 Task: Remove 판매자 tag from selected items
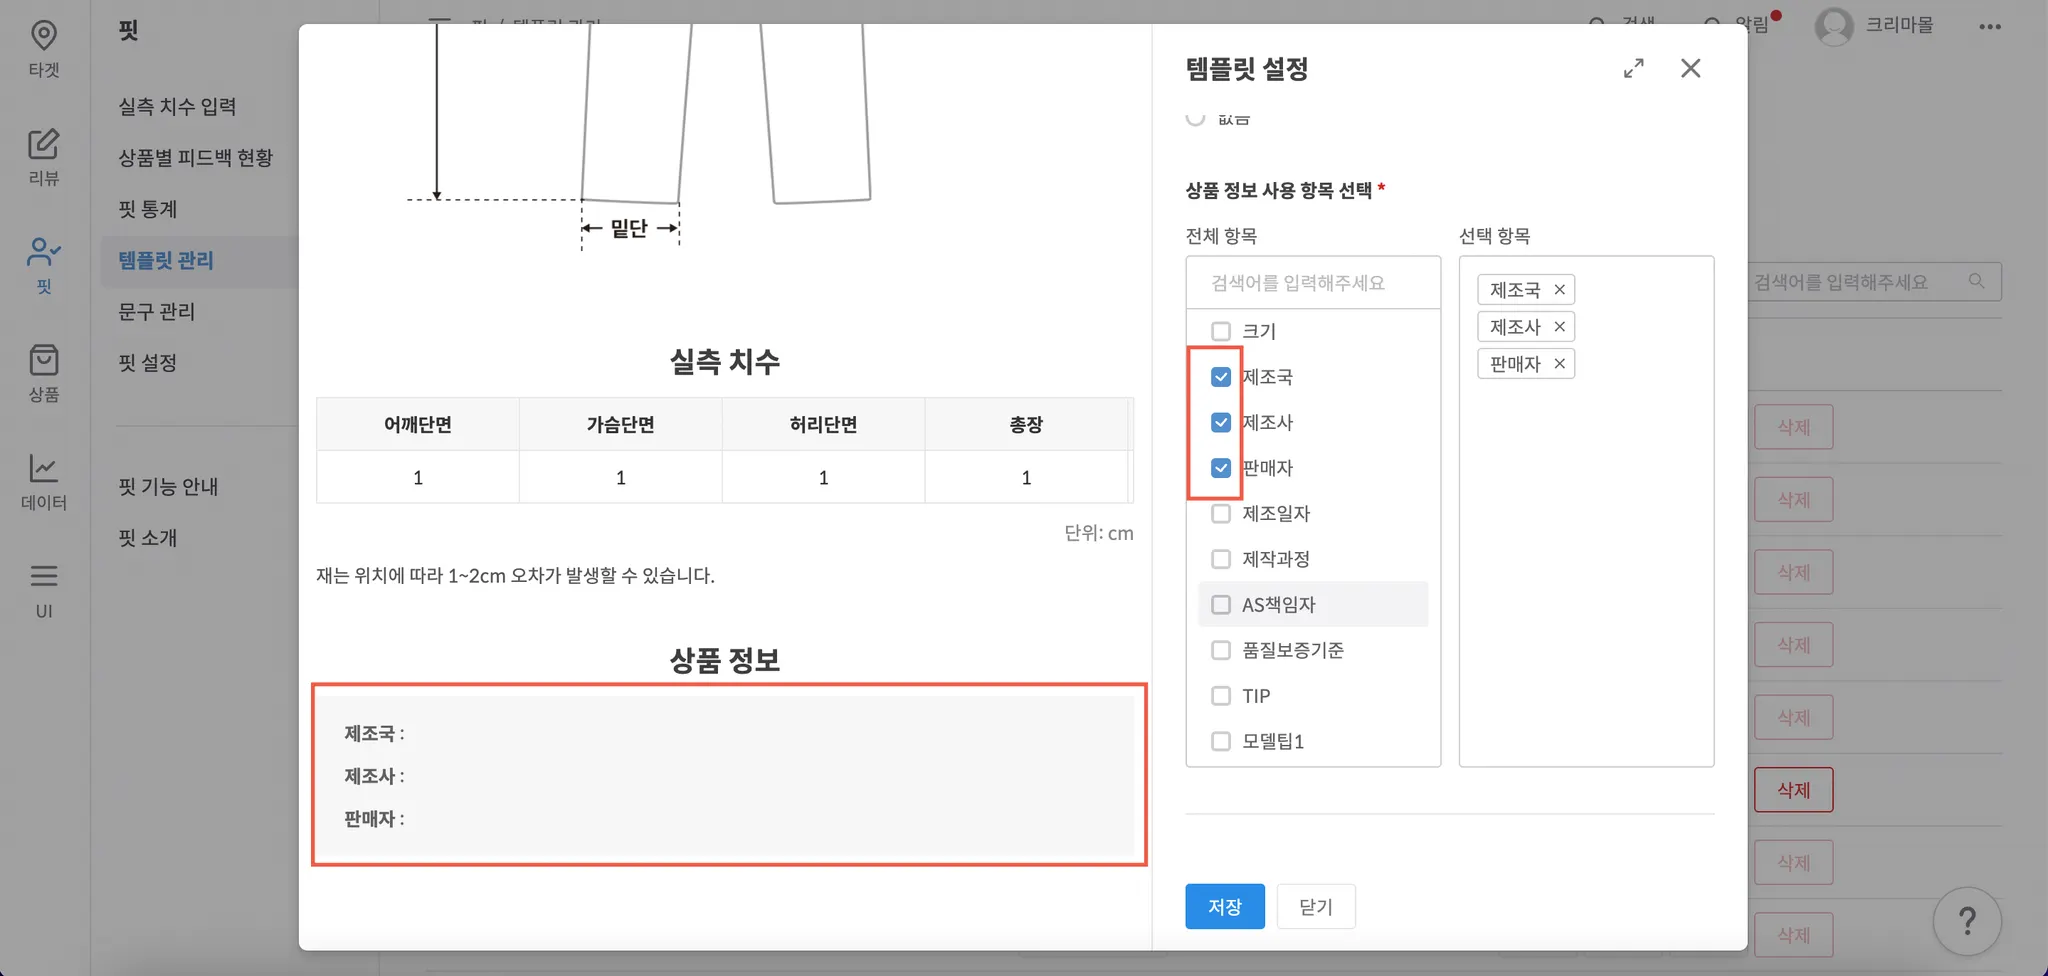click(1559, 364)
